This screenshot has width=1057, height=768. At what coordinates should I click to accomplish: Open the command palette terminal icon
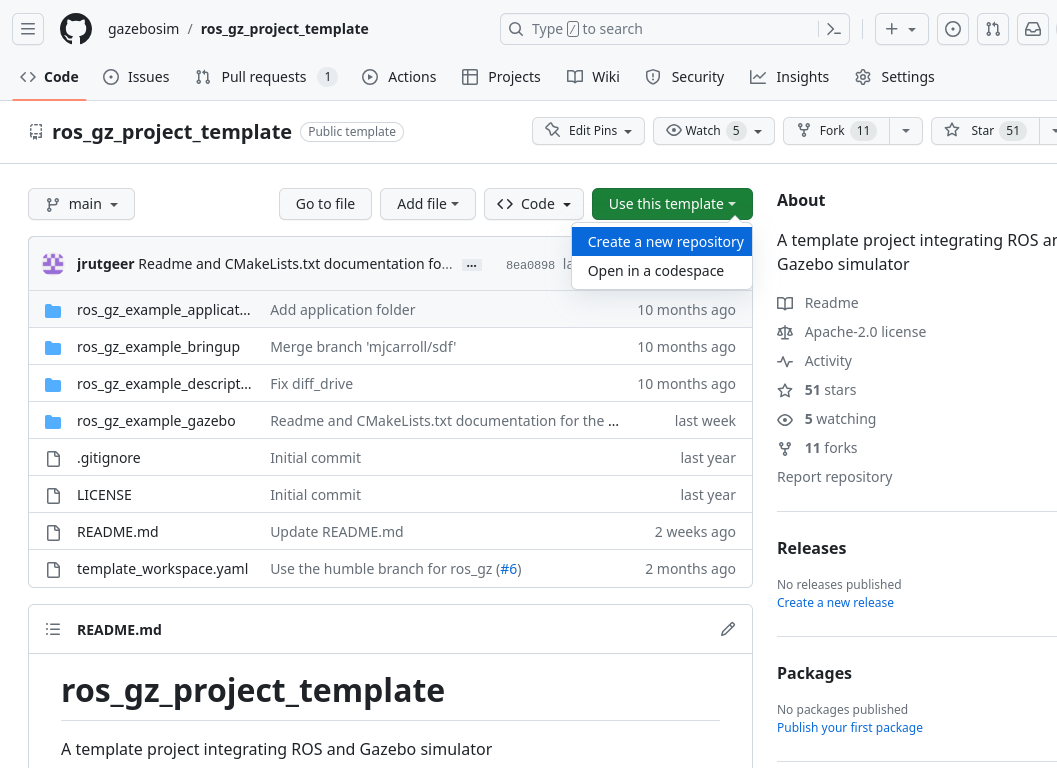pyautogui.click(x=833, y=29)
